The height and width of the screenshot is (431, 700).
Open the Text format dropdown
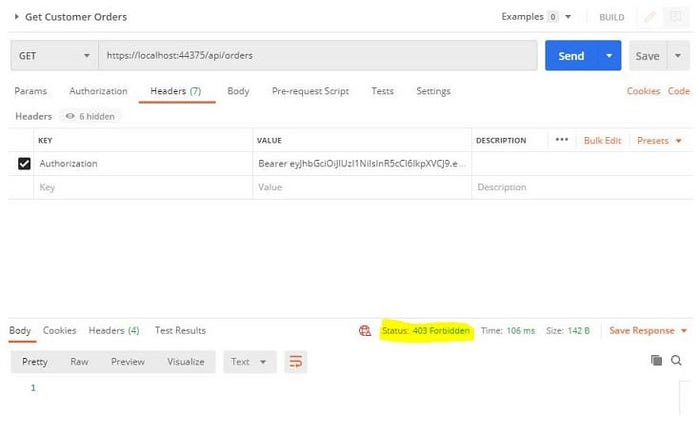pyautogui.click(x=250, y=362)
